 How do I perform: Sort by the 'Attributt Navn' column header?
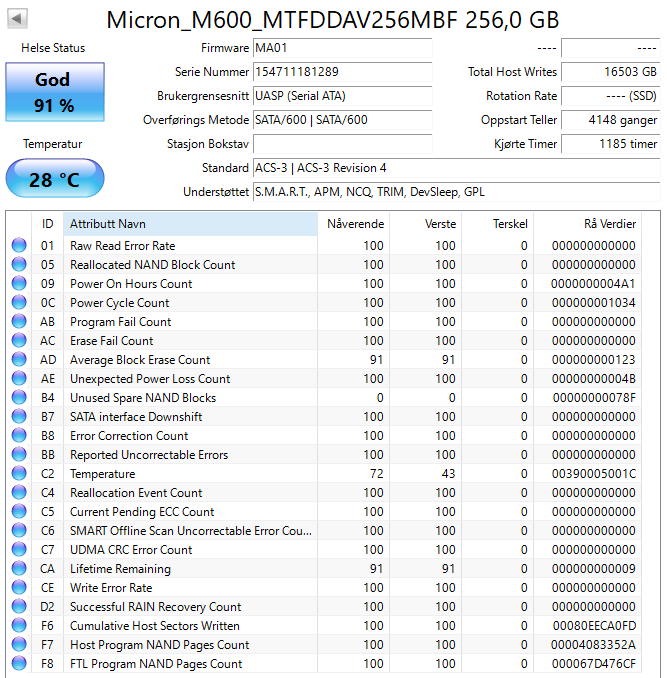click(x=190, y=223)
